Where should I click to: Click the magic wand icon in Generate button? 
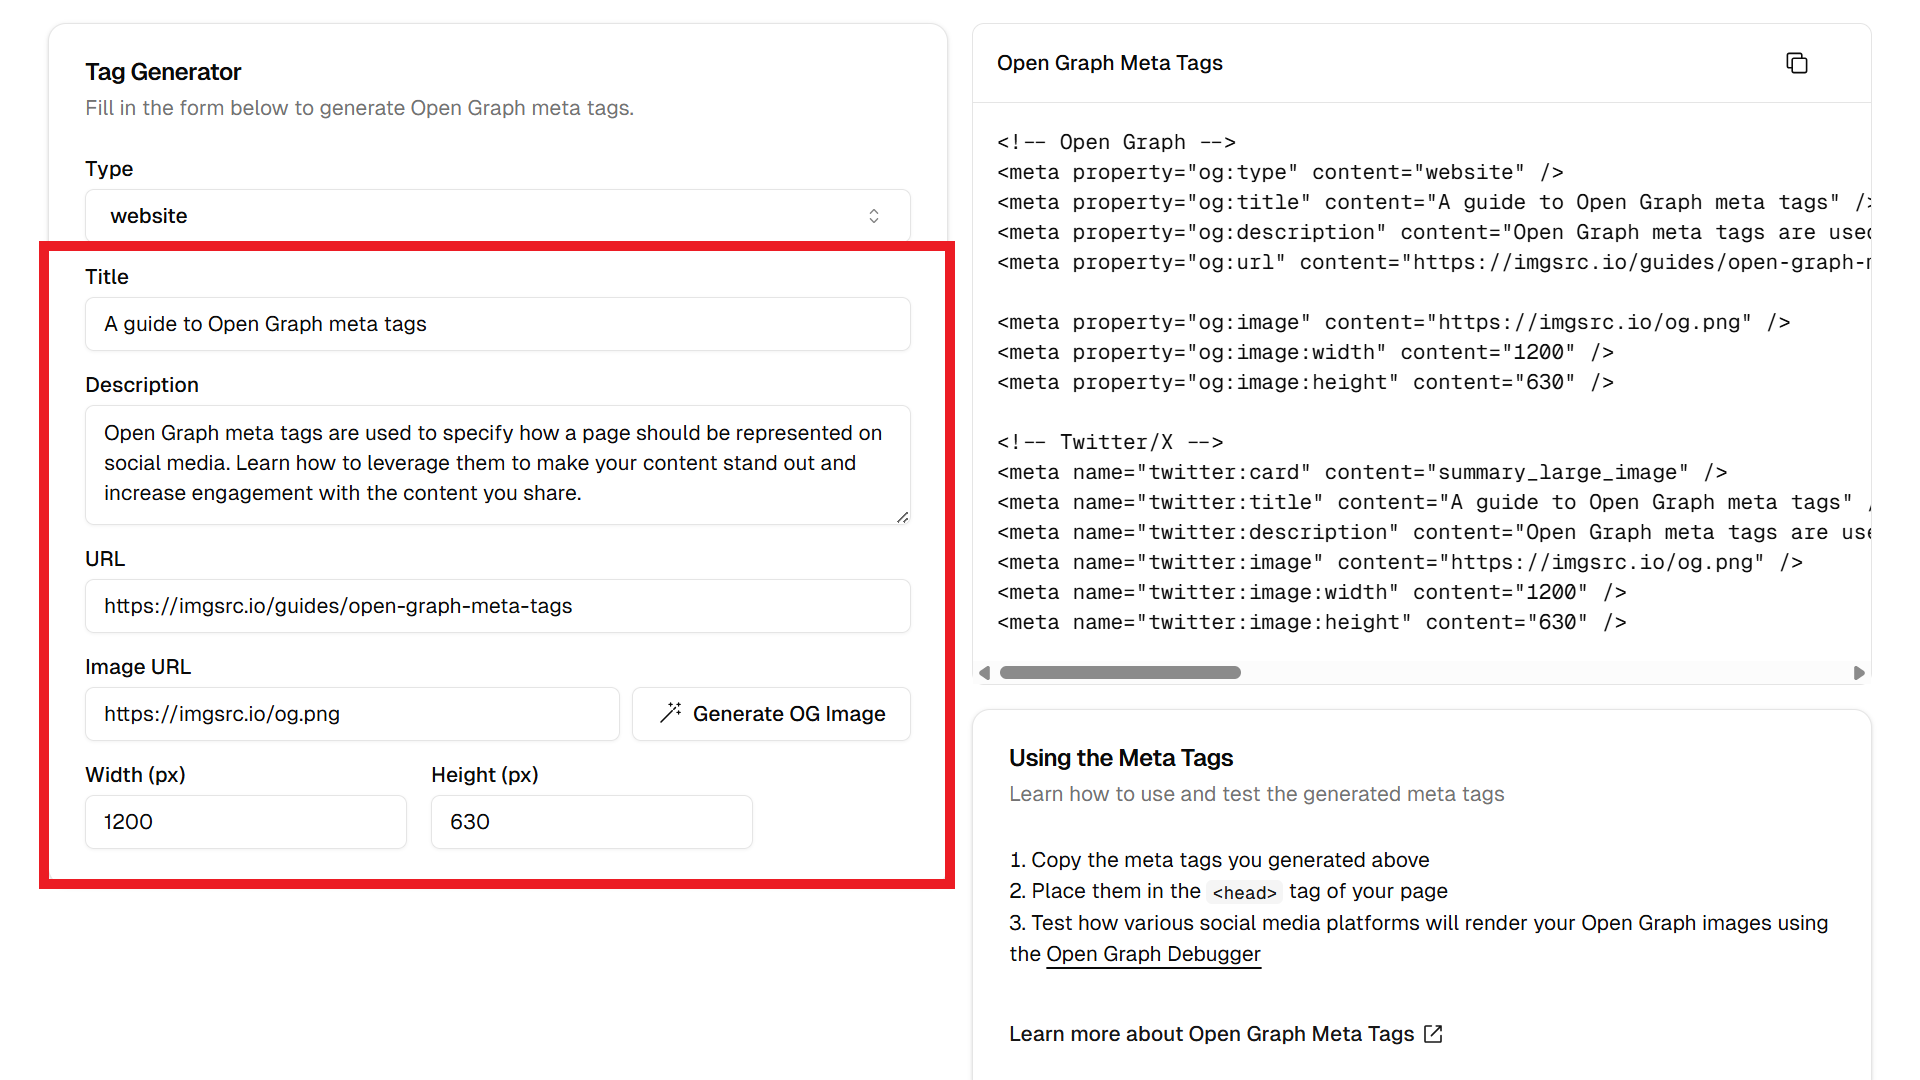click(670, 713)
